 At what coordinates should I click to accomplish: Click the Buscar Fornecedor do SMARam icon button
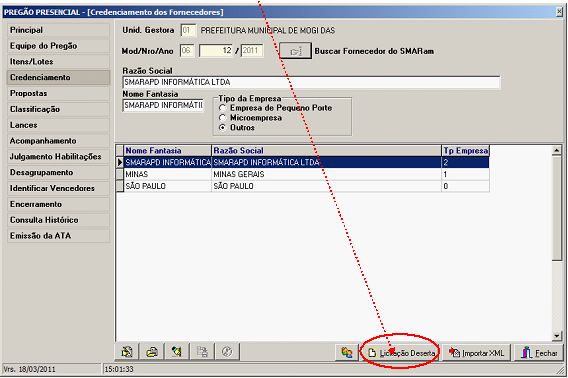(x=295, y=51)
